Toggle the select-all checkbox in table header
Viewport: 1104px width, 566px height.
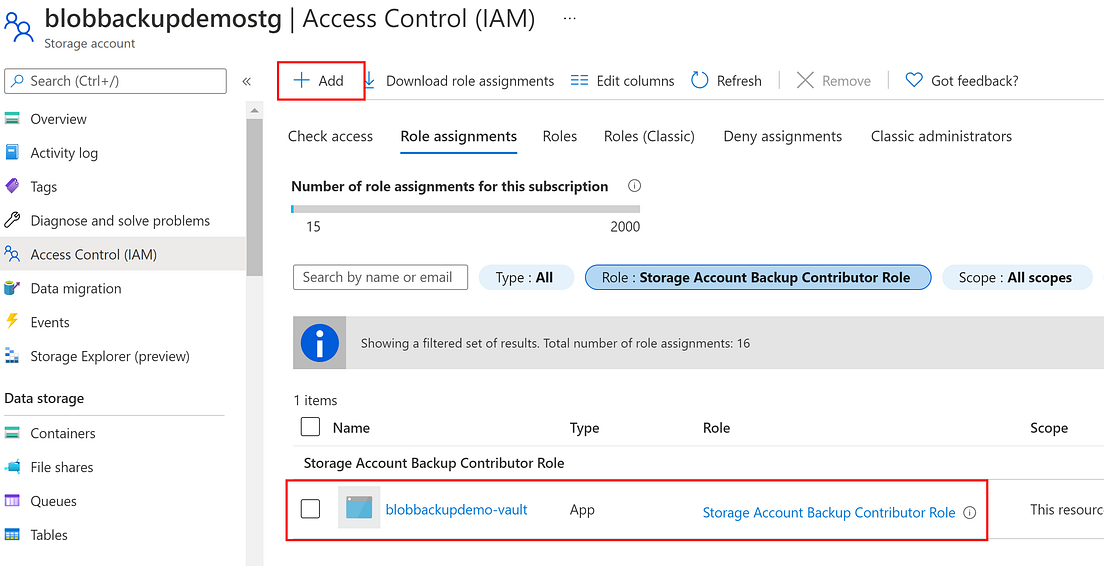[x=311, y=427]
